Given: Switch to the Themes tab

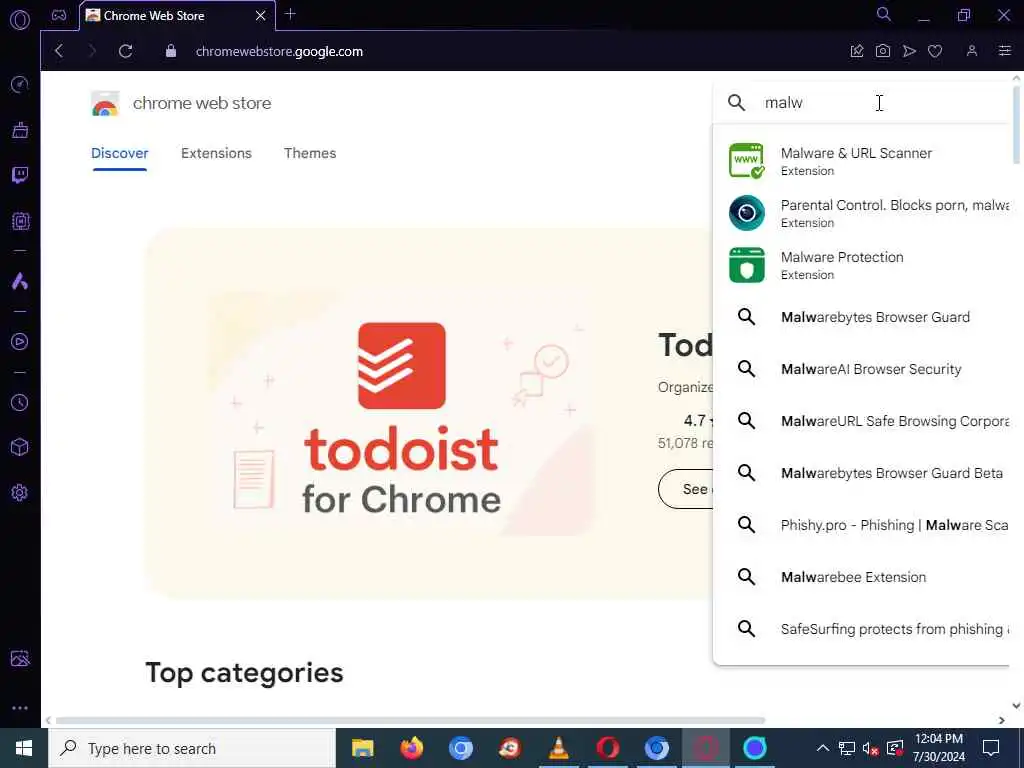Looking at the screenshot, I should coord(310,153).
